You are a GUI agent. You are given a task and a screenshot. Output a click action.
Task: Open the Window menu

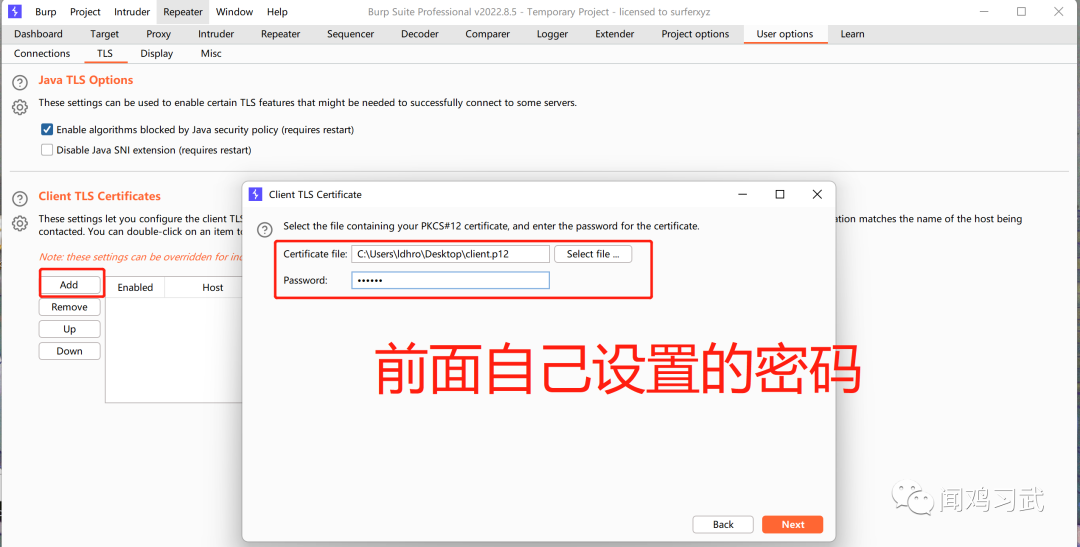point(234,12)
